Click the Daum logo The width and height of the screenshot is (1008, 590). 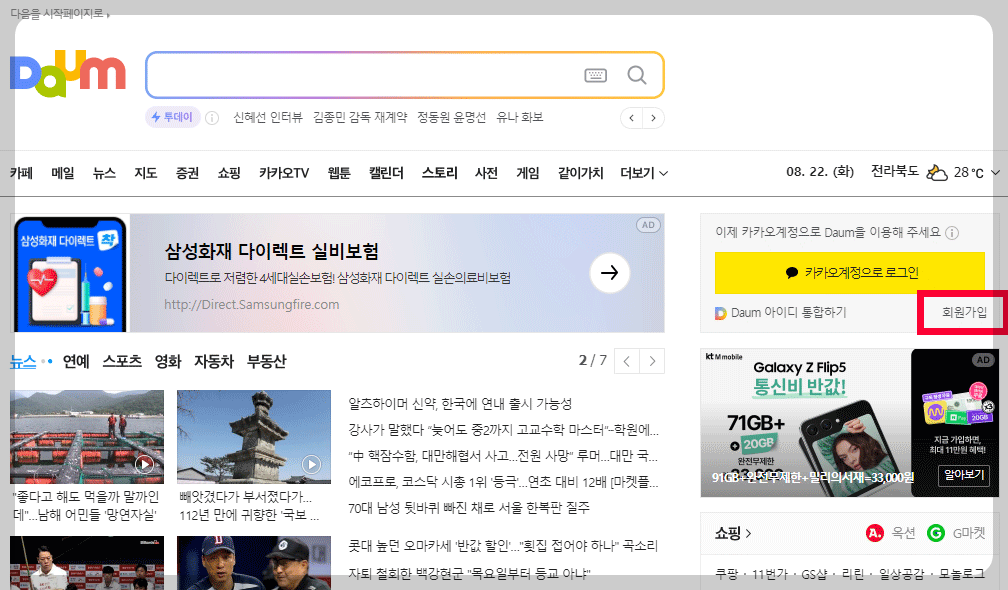pyautogui.click(x=68, y=74)
